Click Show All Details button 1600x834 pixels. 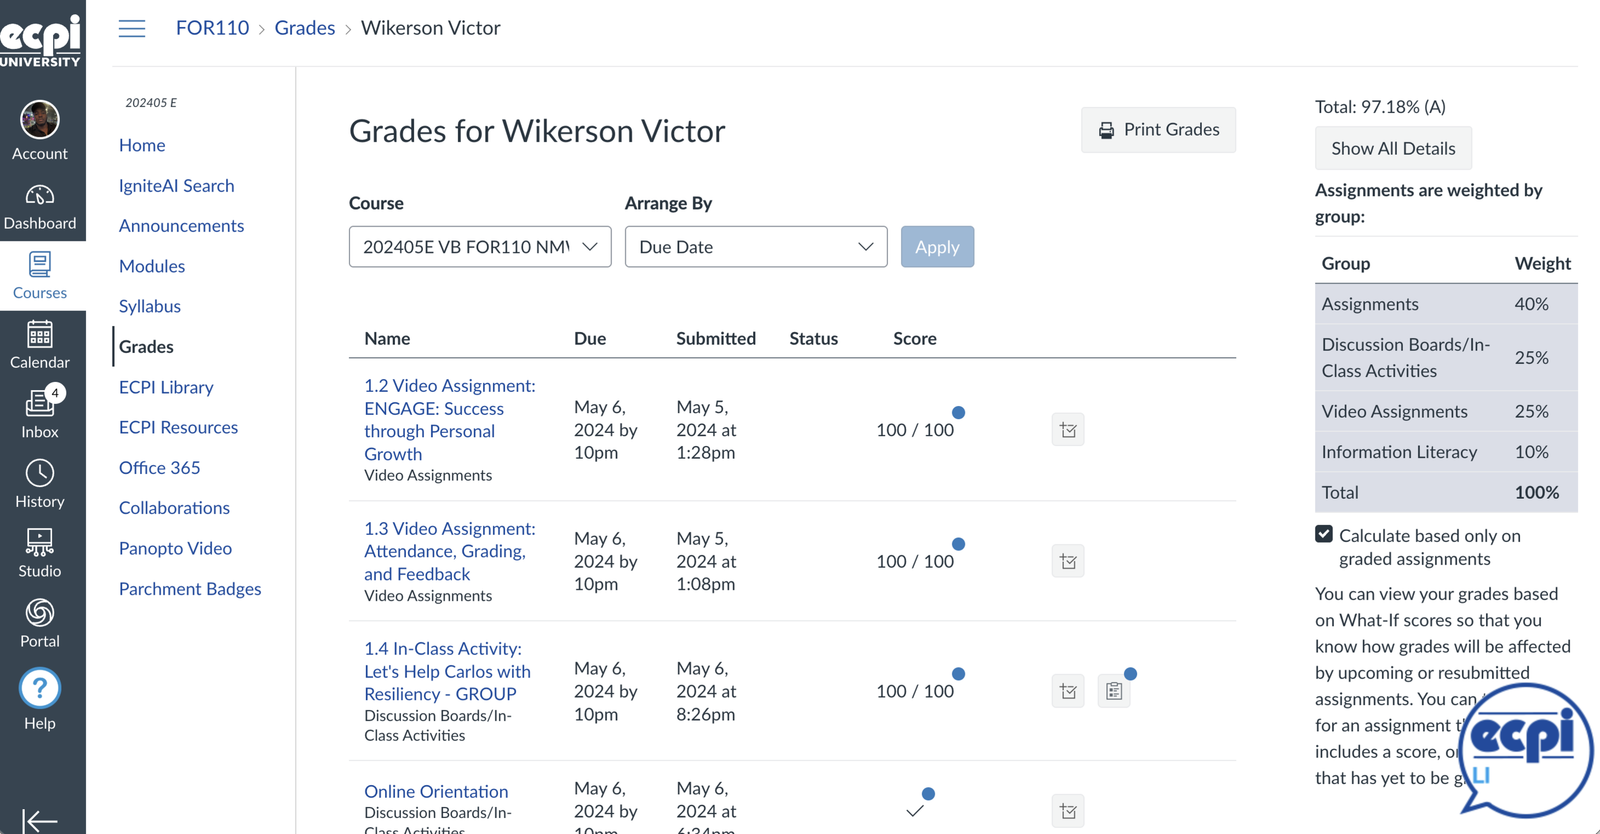(1393, 148)
